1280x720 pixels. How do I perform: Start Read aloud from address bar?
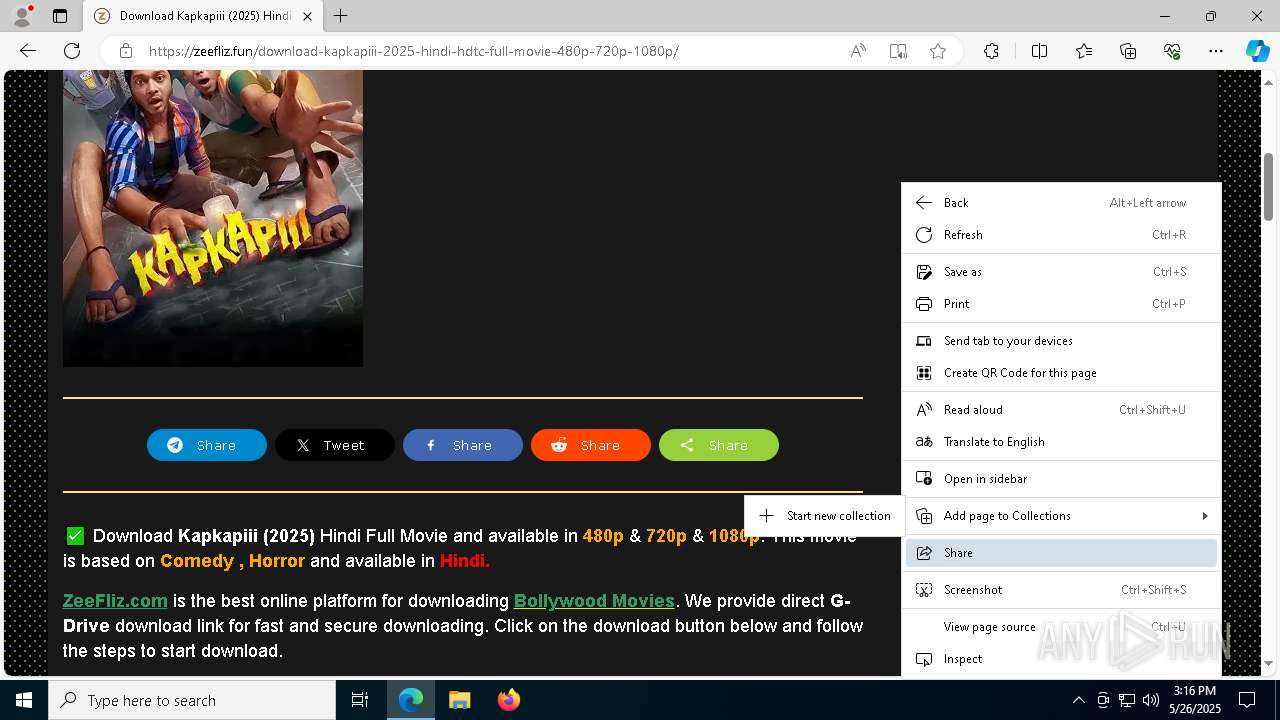858,51
